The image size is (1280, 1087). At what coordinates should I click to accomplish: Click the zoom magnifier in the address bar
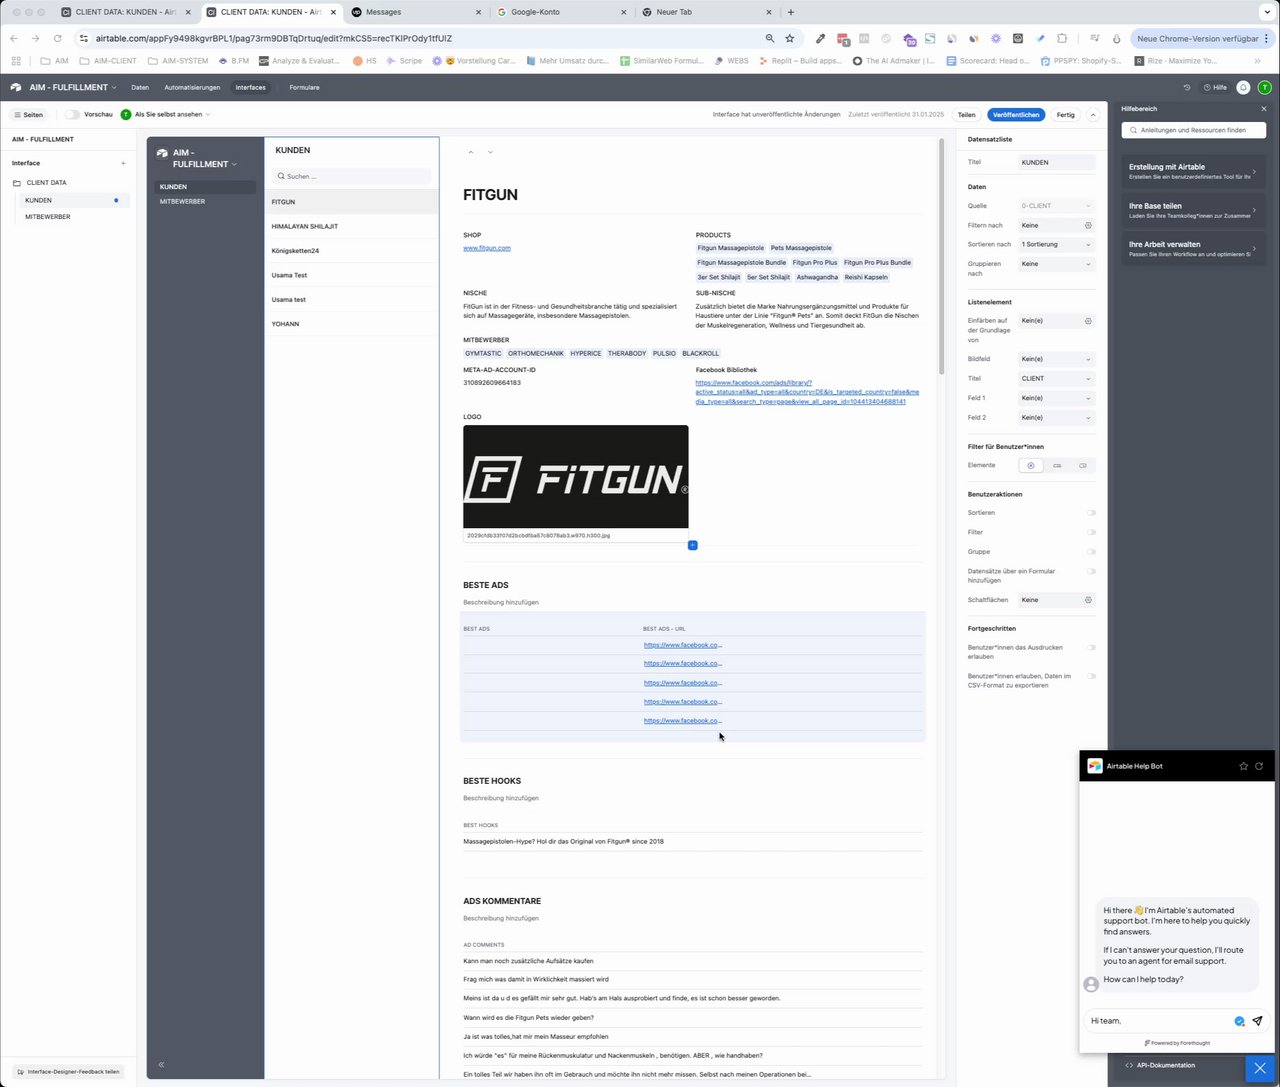tap(769, 38)
